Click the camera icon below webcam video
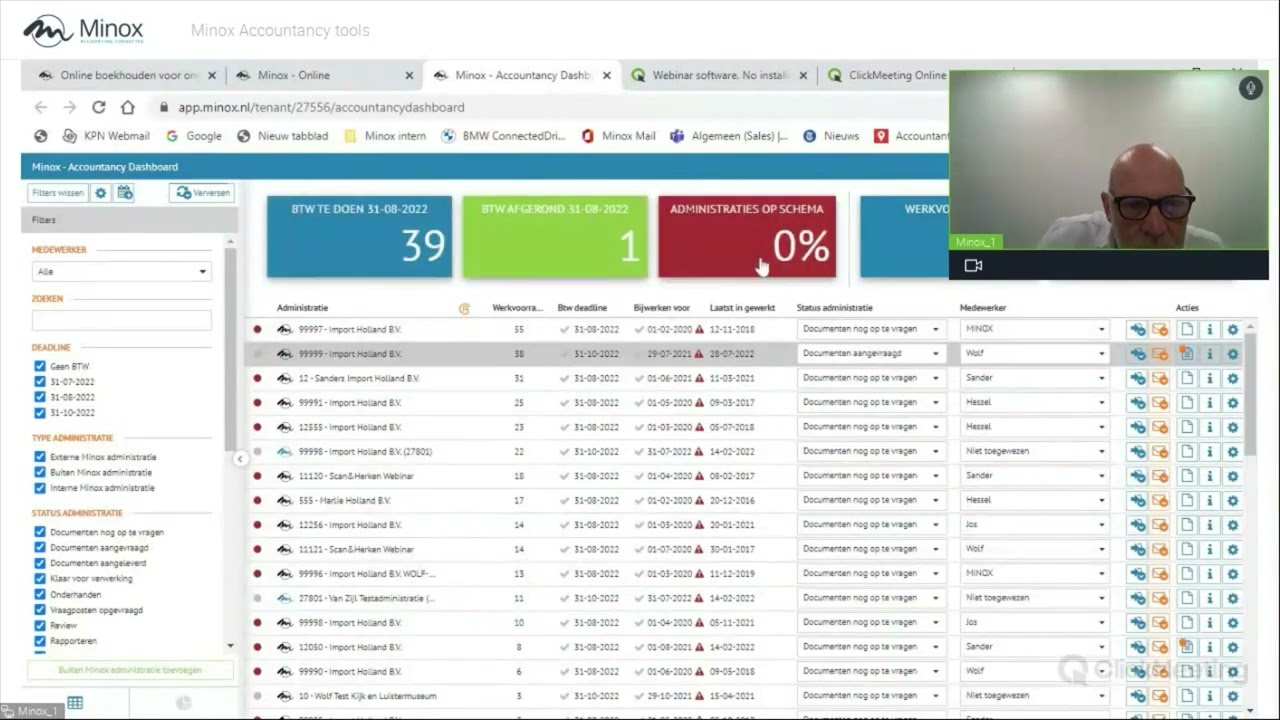This screenshot has width=1280, height=720. pos(973,265)
